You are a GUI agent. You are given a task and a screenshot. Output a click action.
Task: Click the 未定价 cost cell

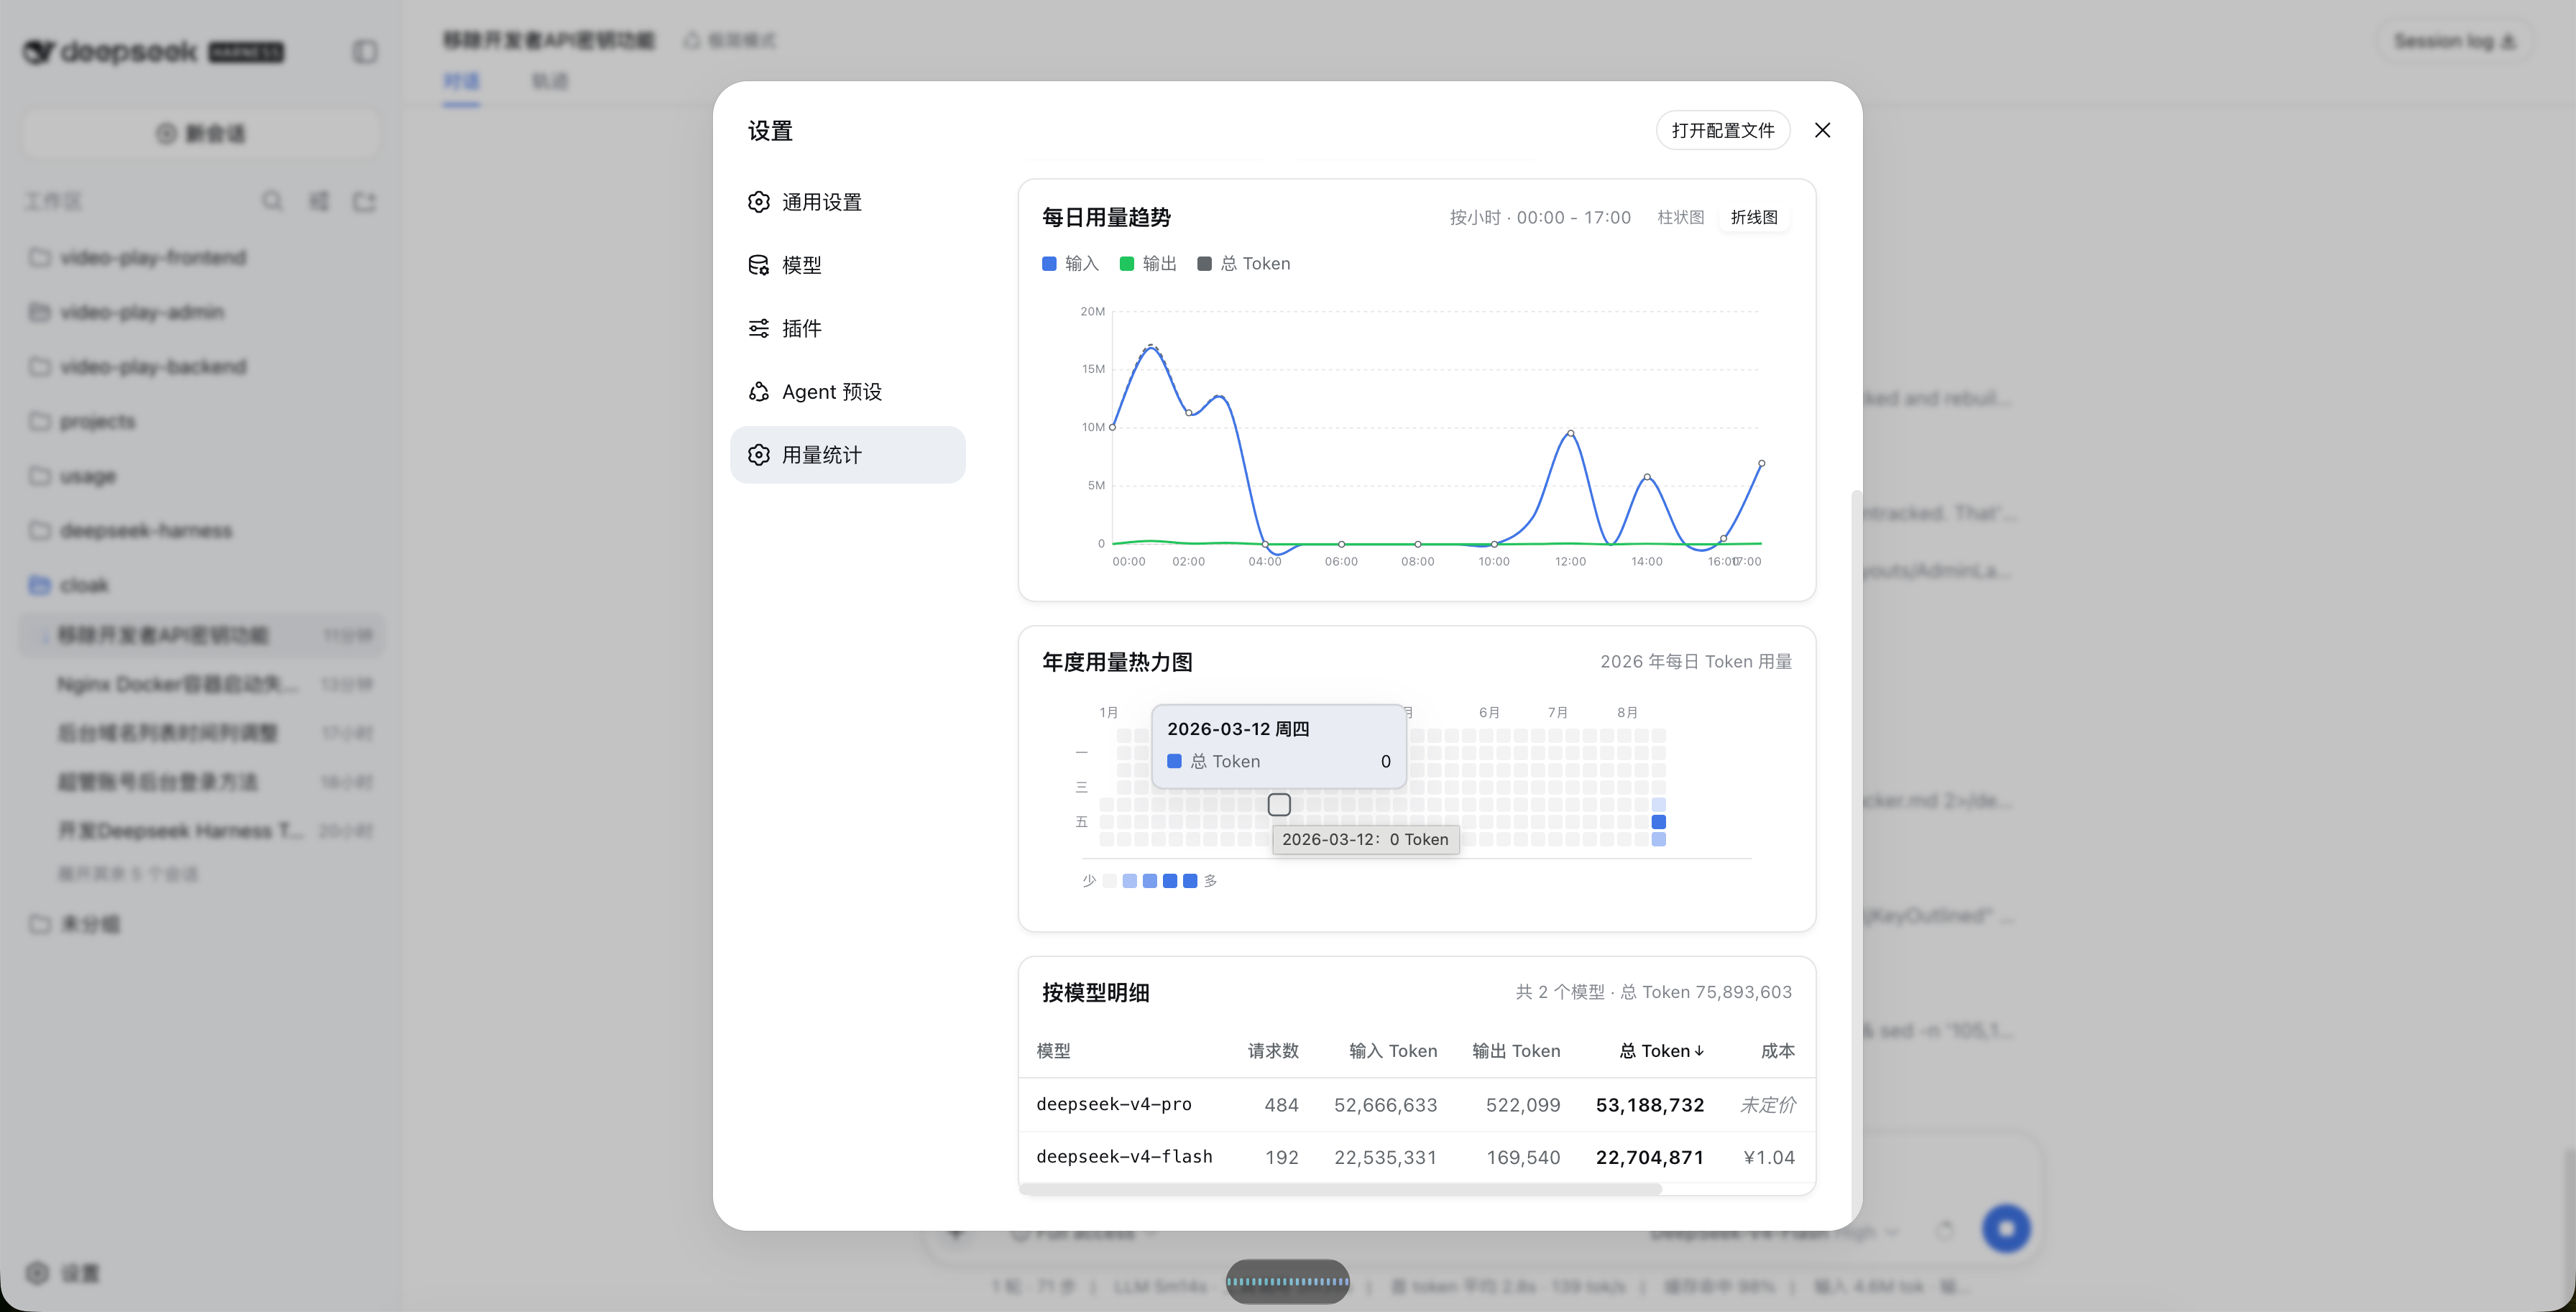[x=1768, y=1105]
